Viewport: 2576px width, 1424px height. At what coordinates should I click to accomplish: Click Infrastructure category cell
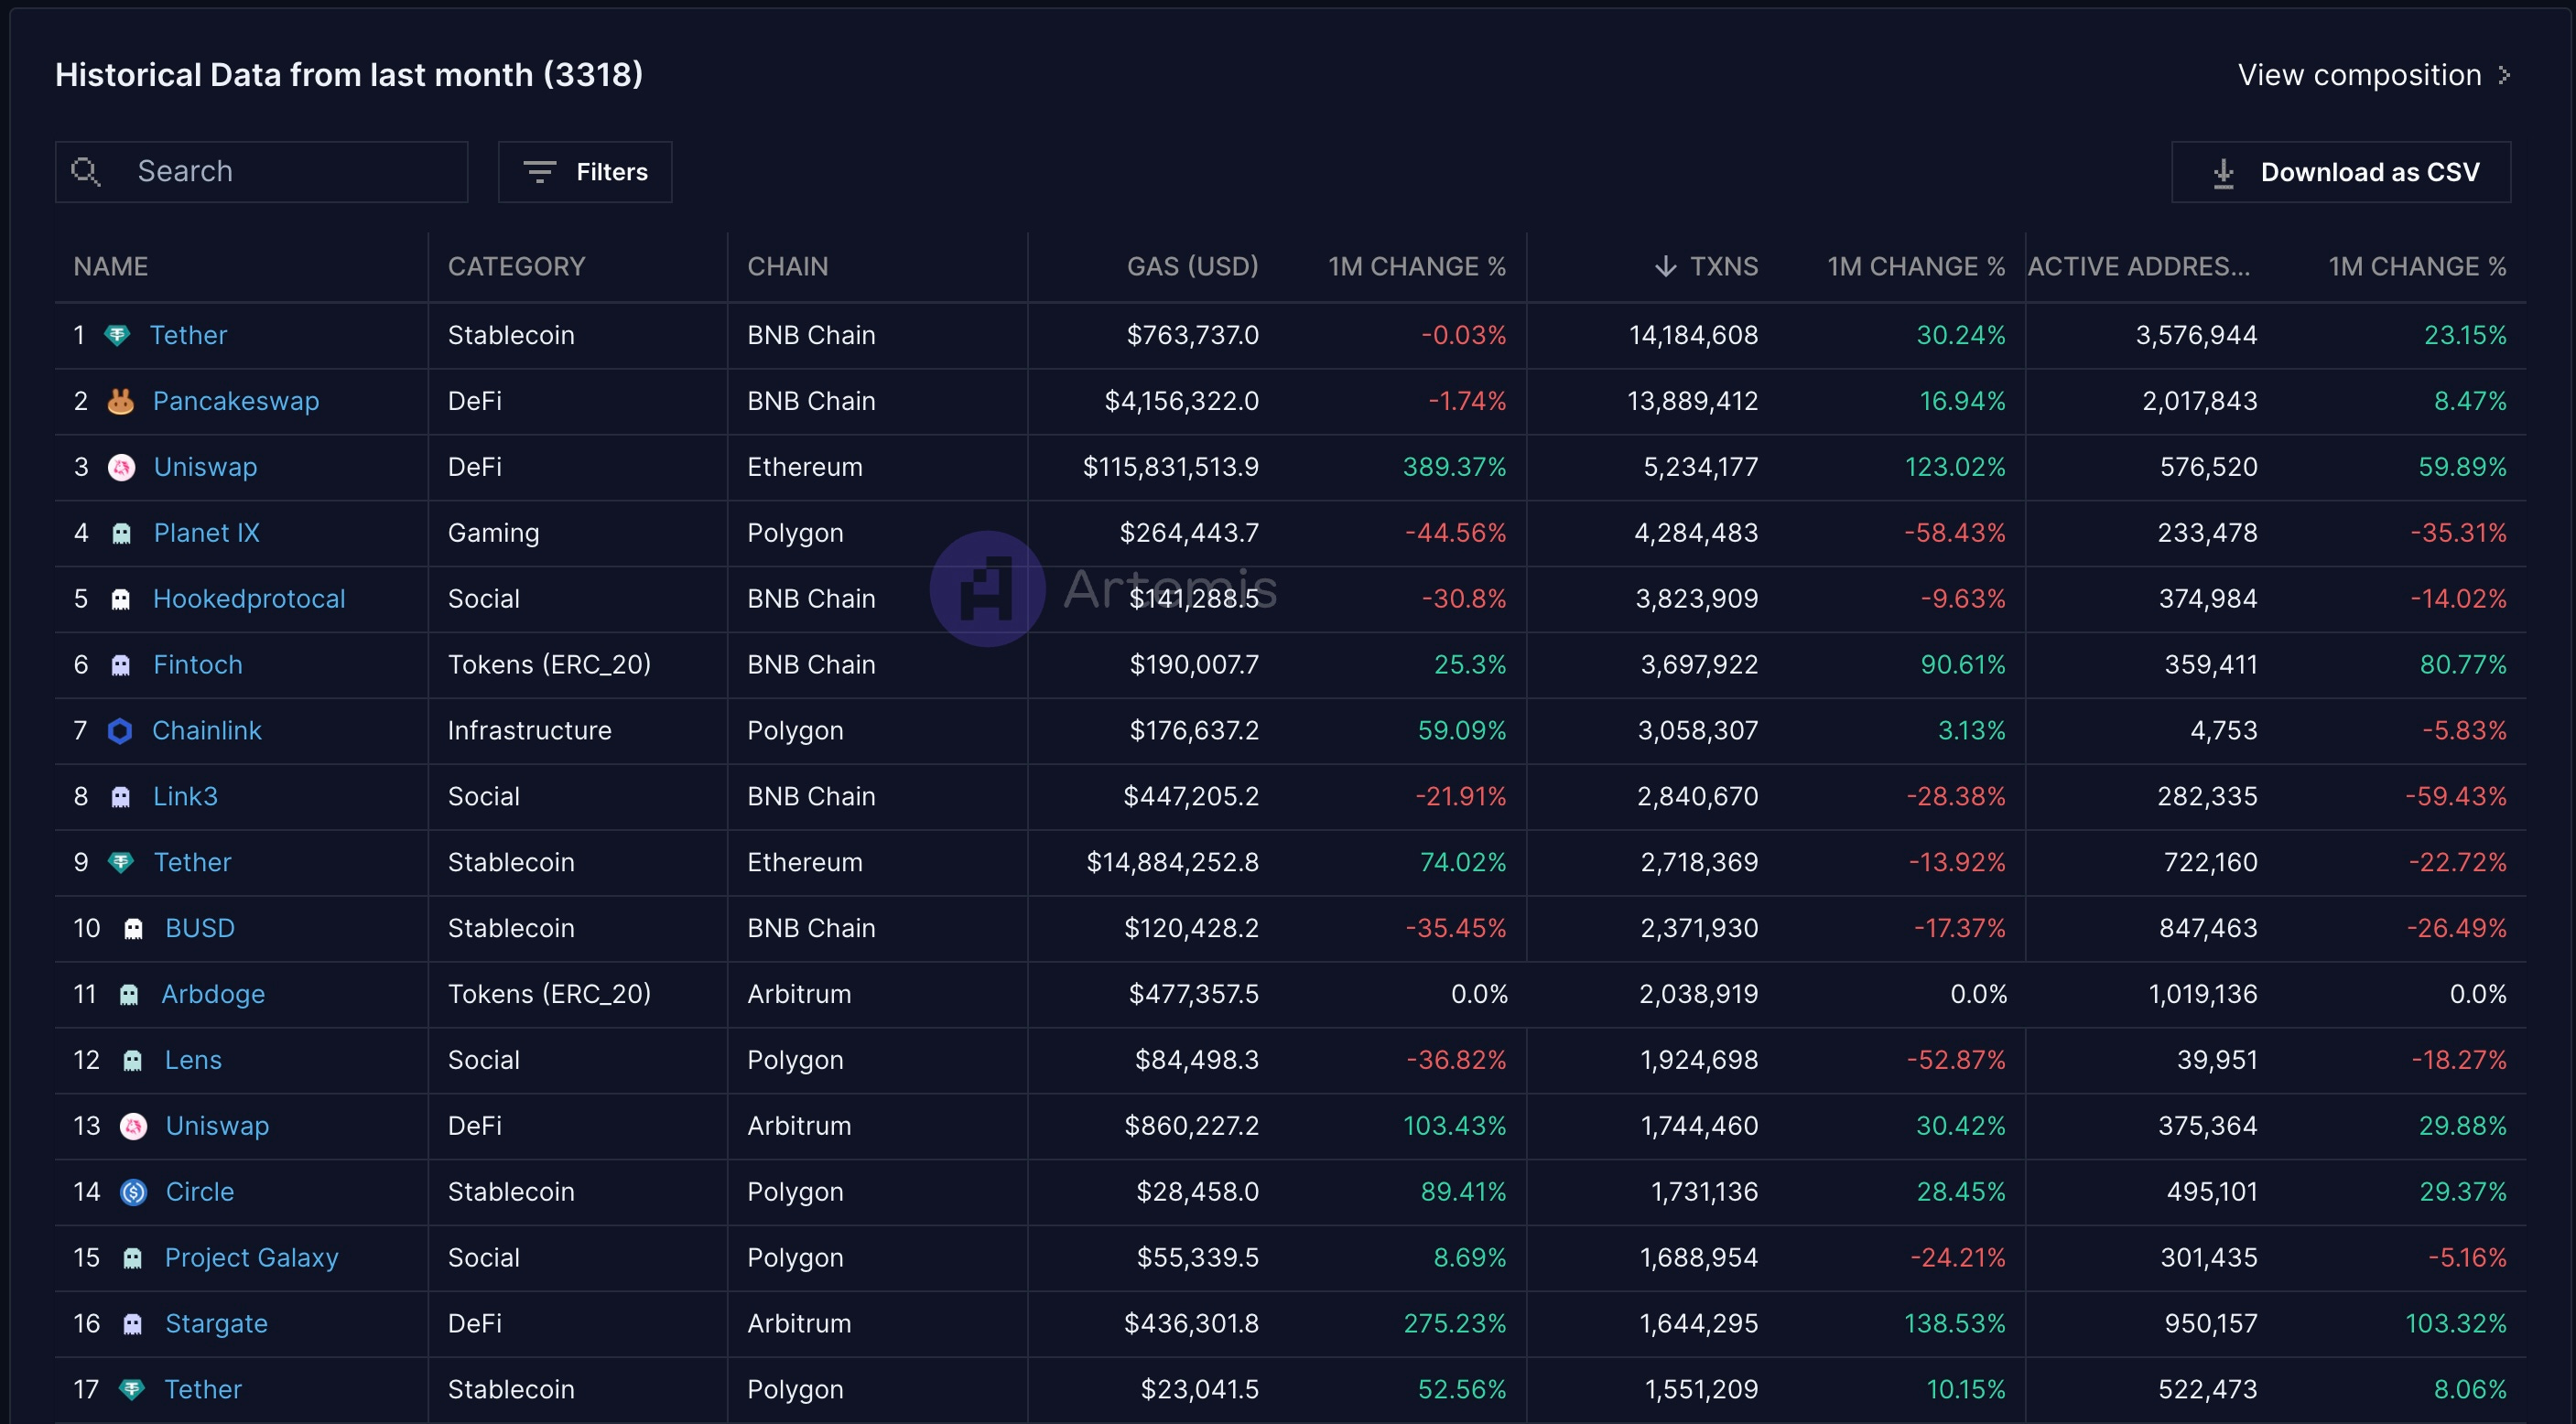click(529, 731)
